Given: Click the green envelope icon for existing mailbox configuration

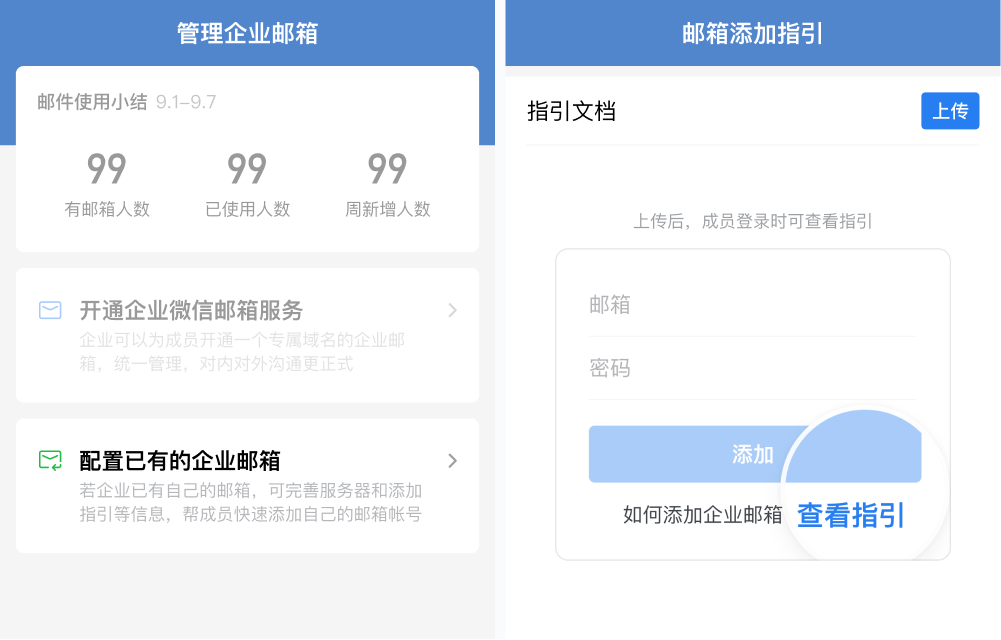Looking at the screenshot, I should (50, 460).
